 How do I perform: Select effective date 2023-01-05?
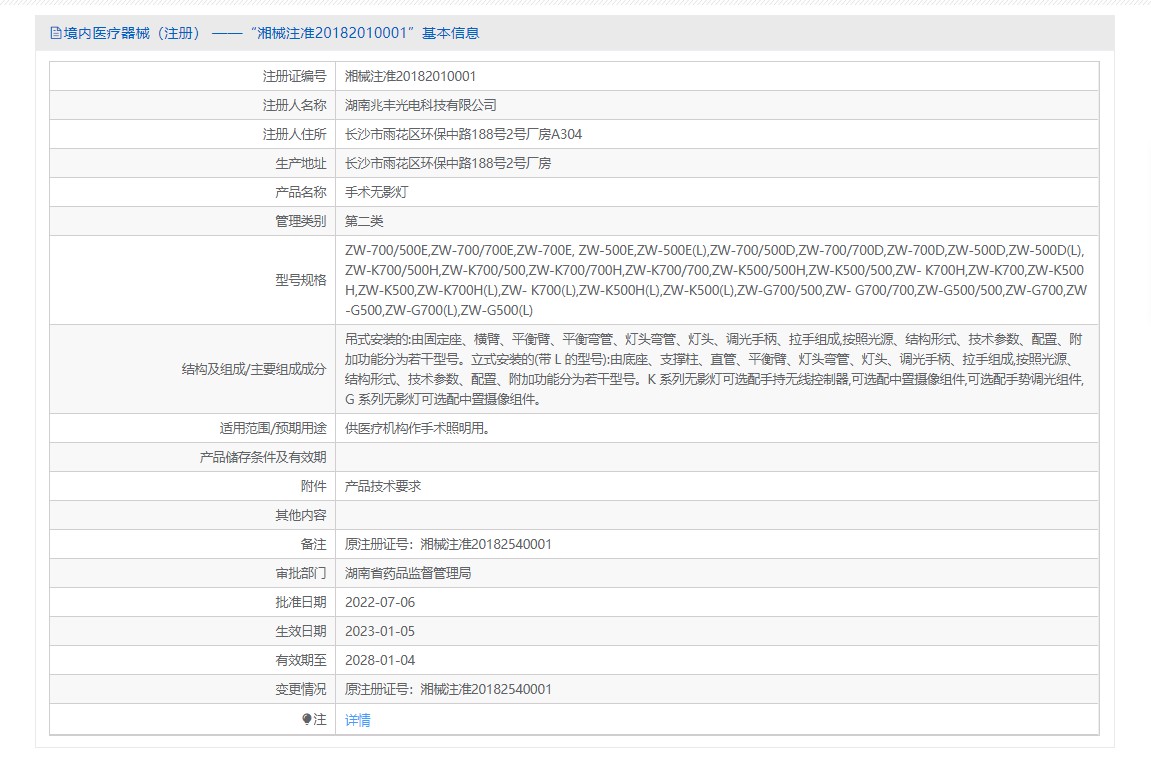tap(380, 631)
